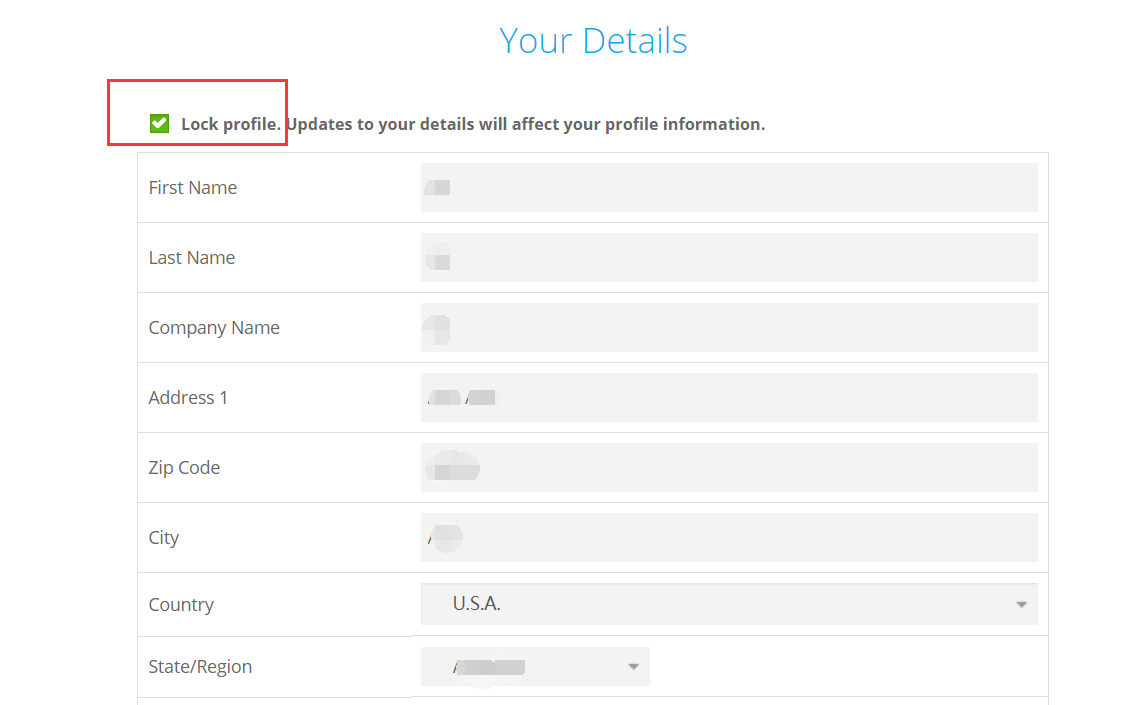
Task: Click the City label text
Action: [164, 538]
